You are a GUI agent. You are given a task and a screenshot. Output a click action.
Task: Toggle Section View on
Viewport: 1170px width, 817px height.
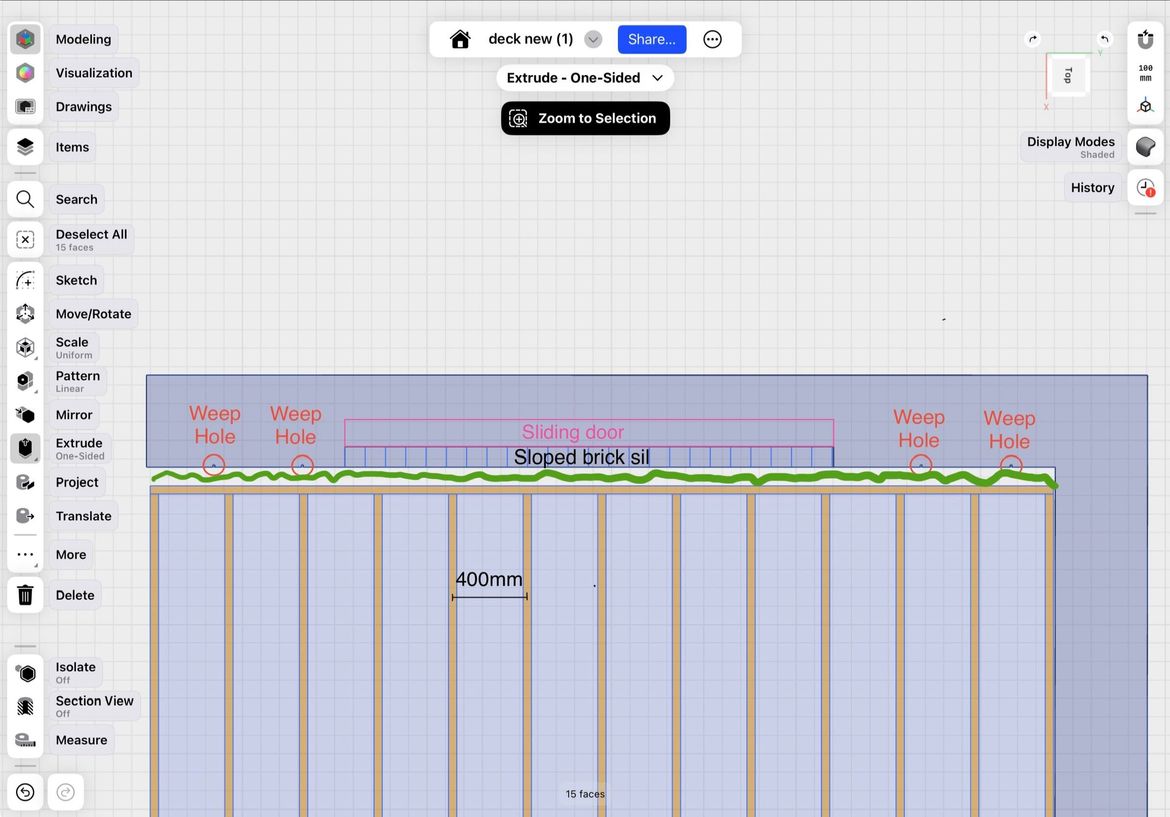click(x=26, y=706)
